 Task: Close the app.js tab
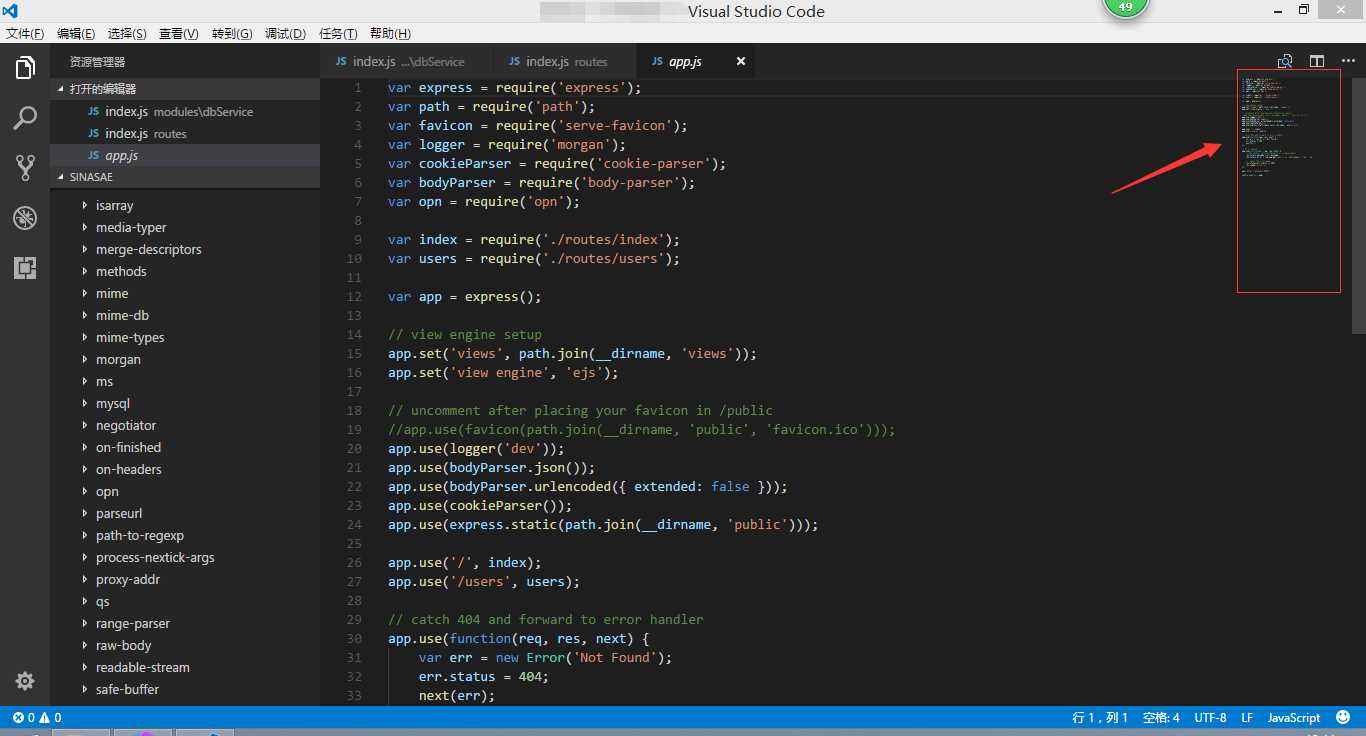point(741,61)
